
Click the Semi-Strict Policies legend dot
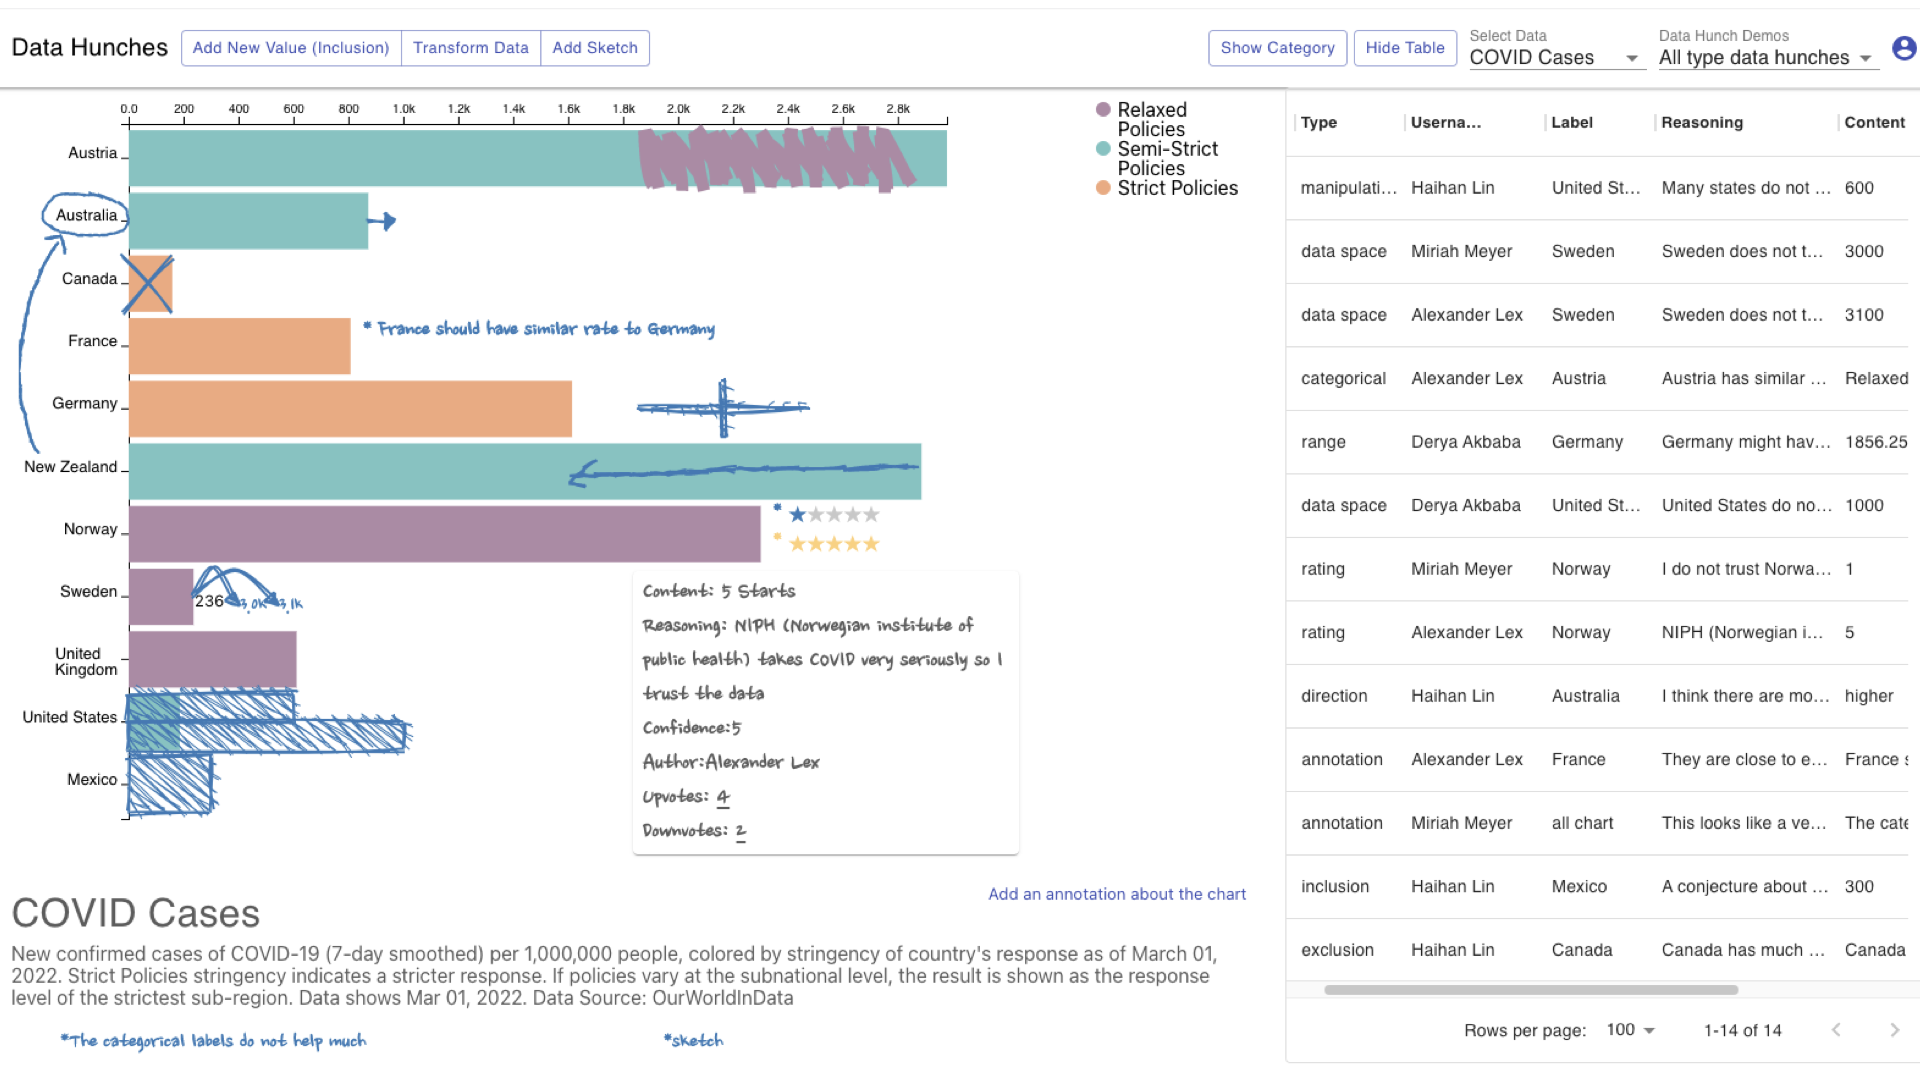[x=1103, y=149]
